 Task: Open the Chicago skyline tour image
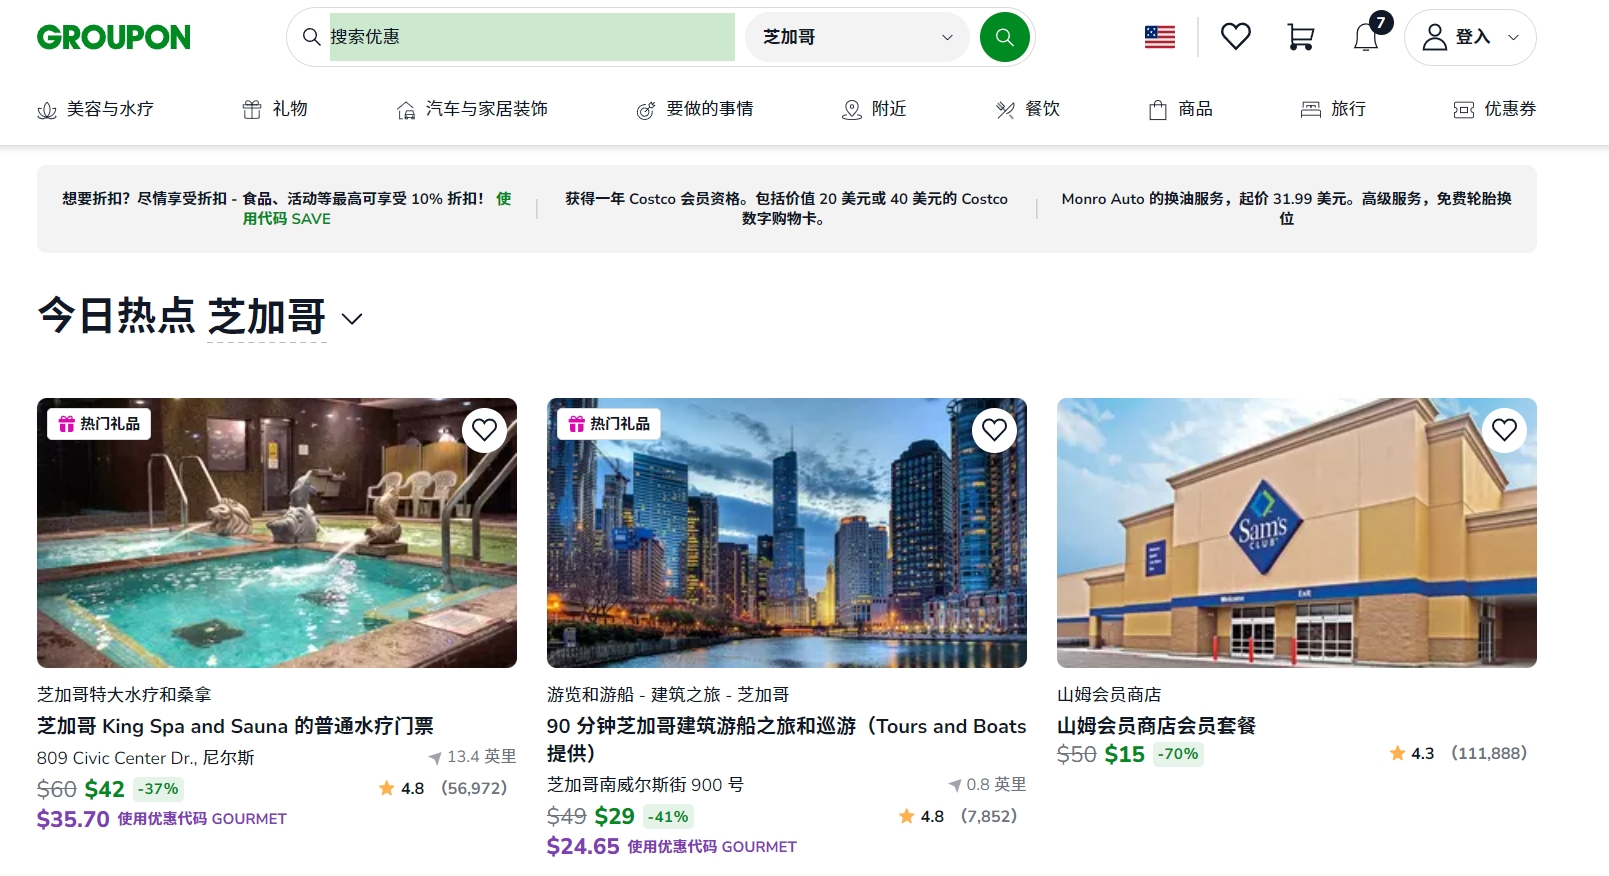(787, 533)
